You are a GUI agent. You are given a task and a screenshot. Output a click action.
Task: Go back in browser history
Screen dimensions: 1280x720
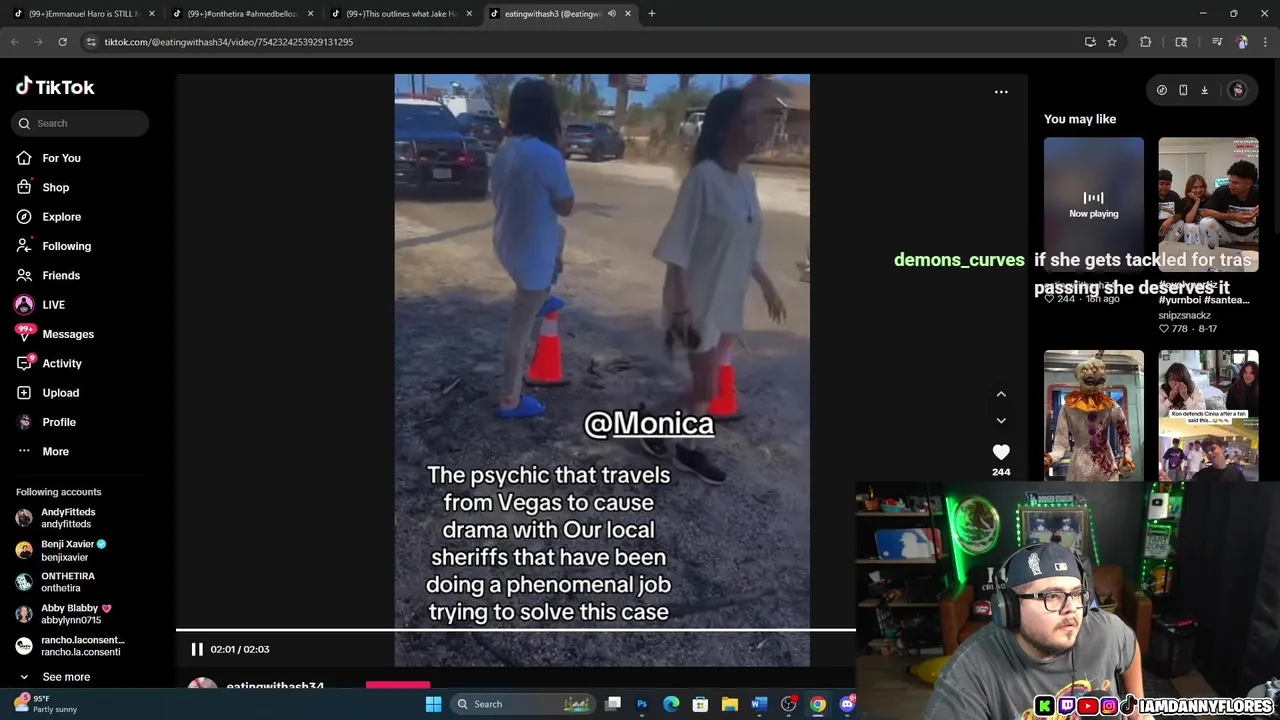14,42
